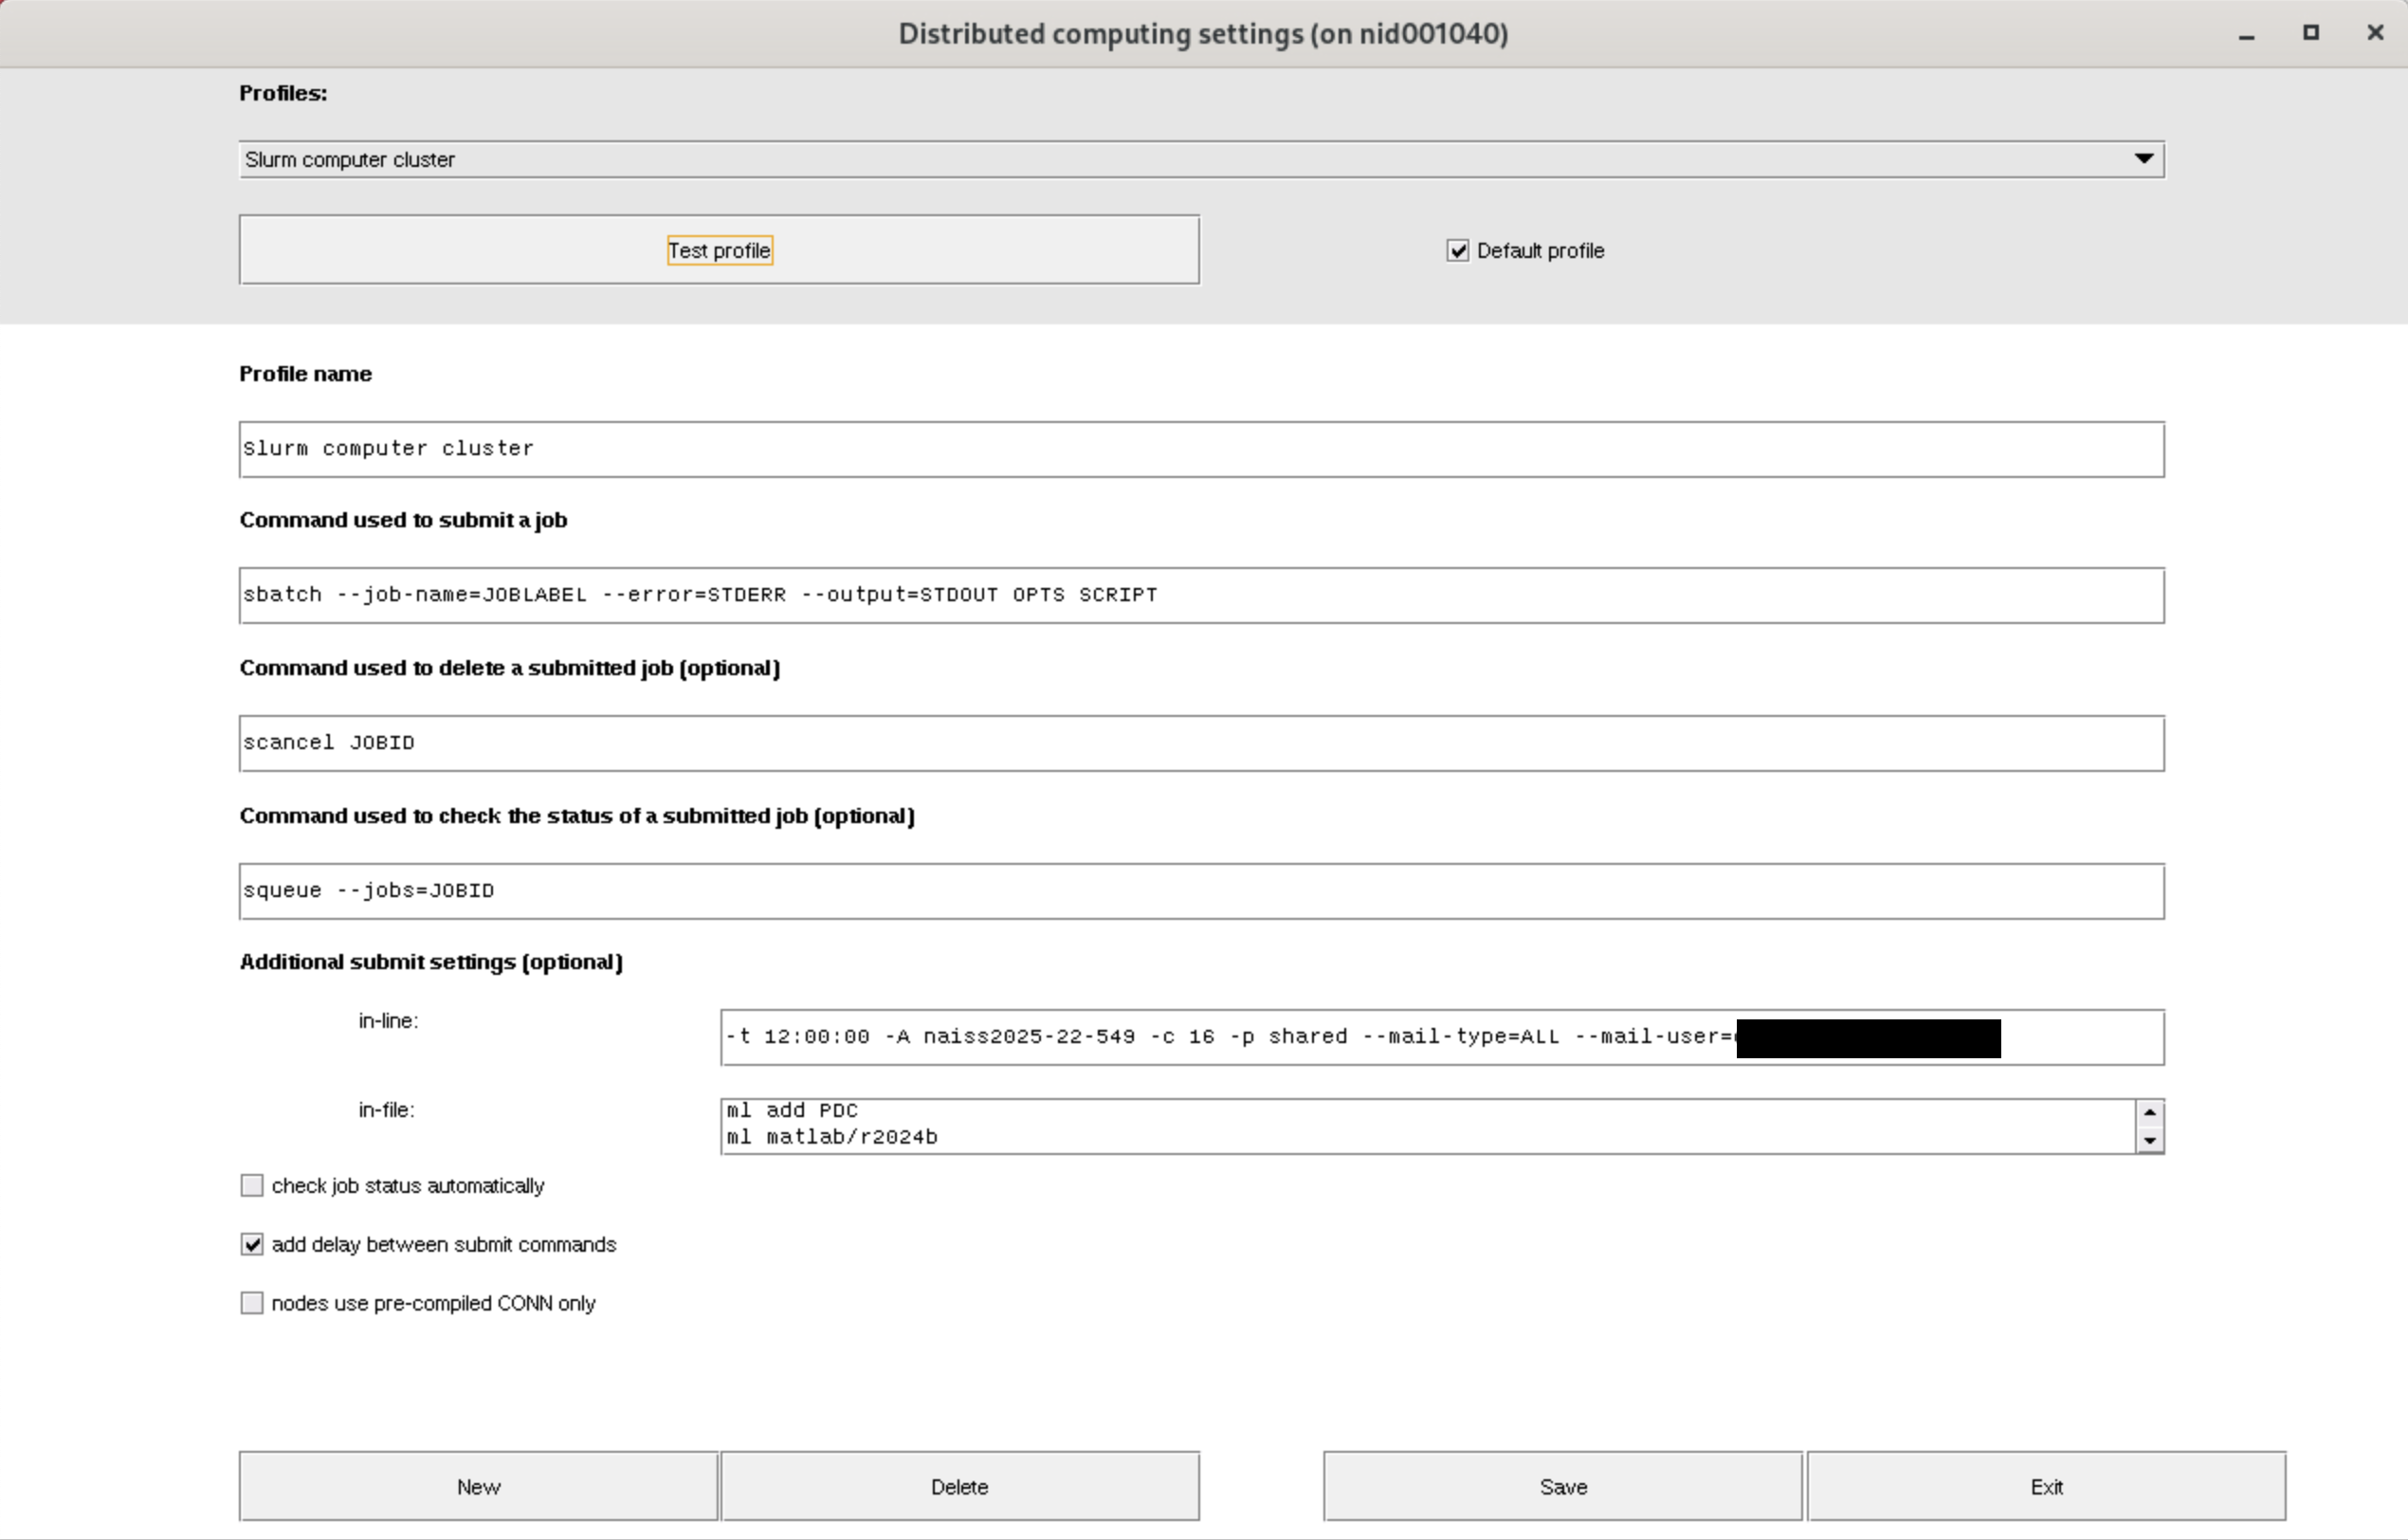Click the sbatch submit command field
2408x1540 pixels.
tap(1200, 595)
